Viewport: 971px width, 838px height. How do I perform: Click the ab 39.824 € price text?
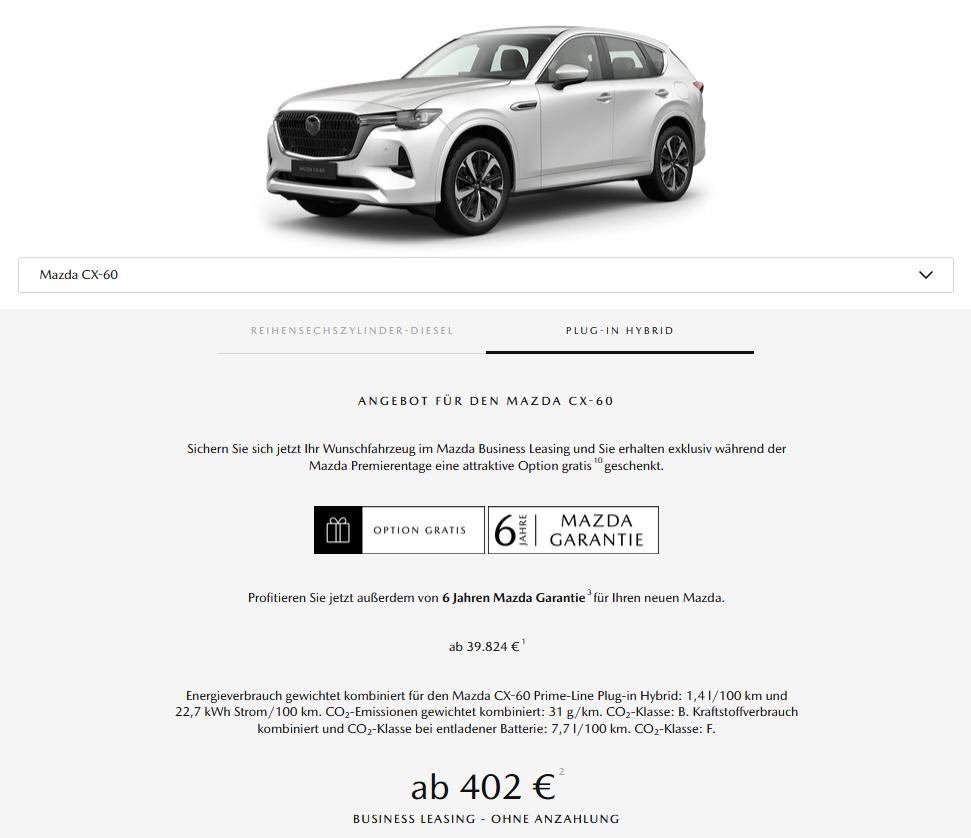[x=484, y=647]
